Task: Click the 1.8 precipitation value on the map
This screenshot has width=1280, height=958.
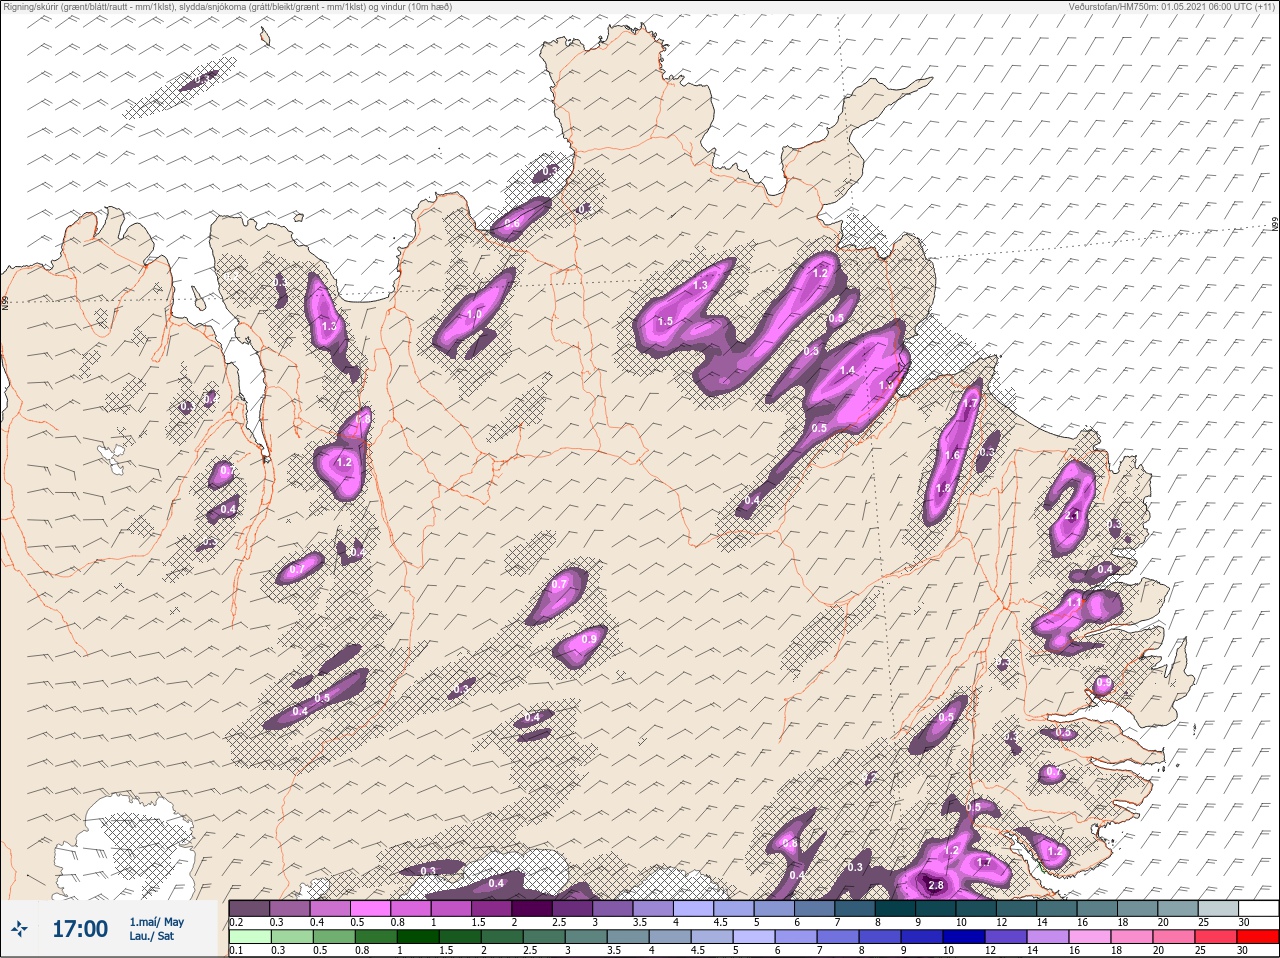Action: coord(942,488)
